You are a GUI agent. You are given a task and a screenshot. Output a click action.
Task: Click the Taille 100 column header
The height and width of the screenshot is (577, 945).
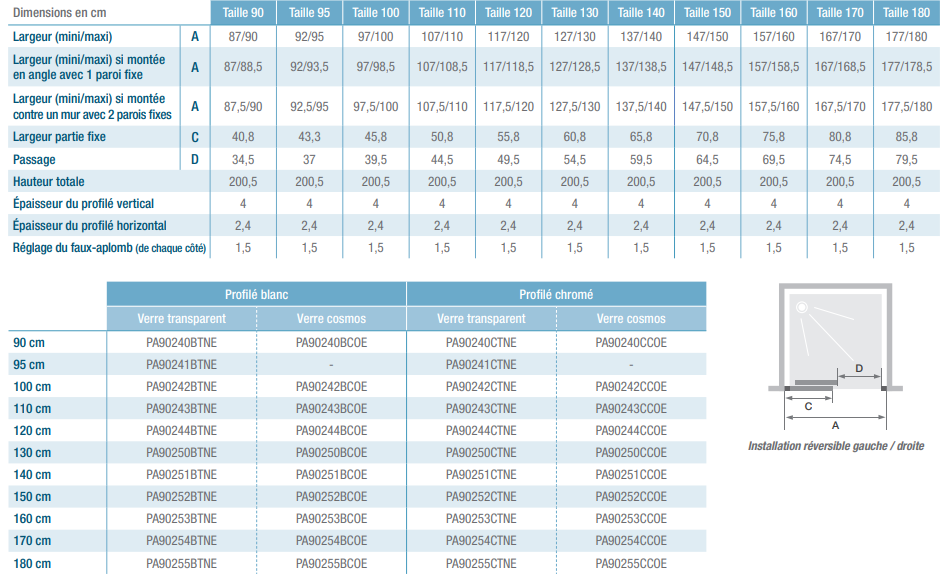click(x=375, y=13)
